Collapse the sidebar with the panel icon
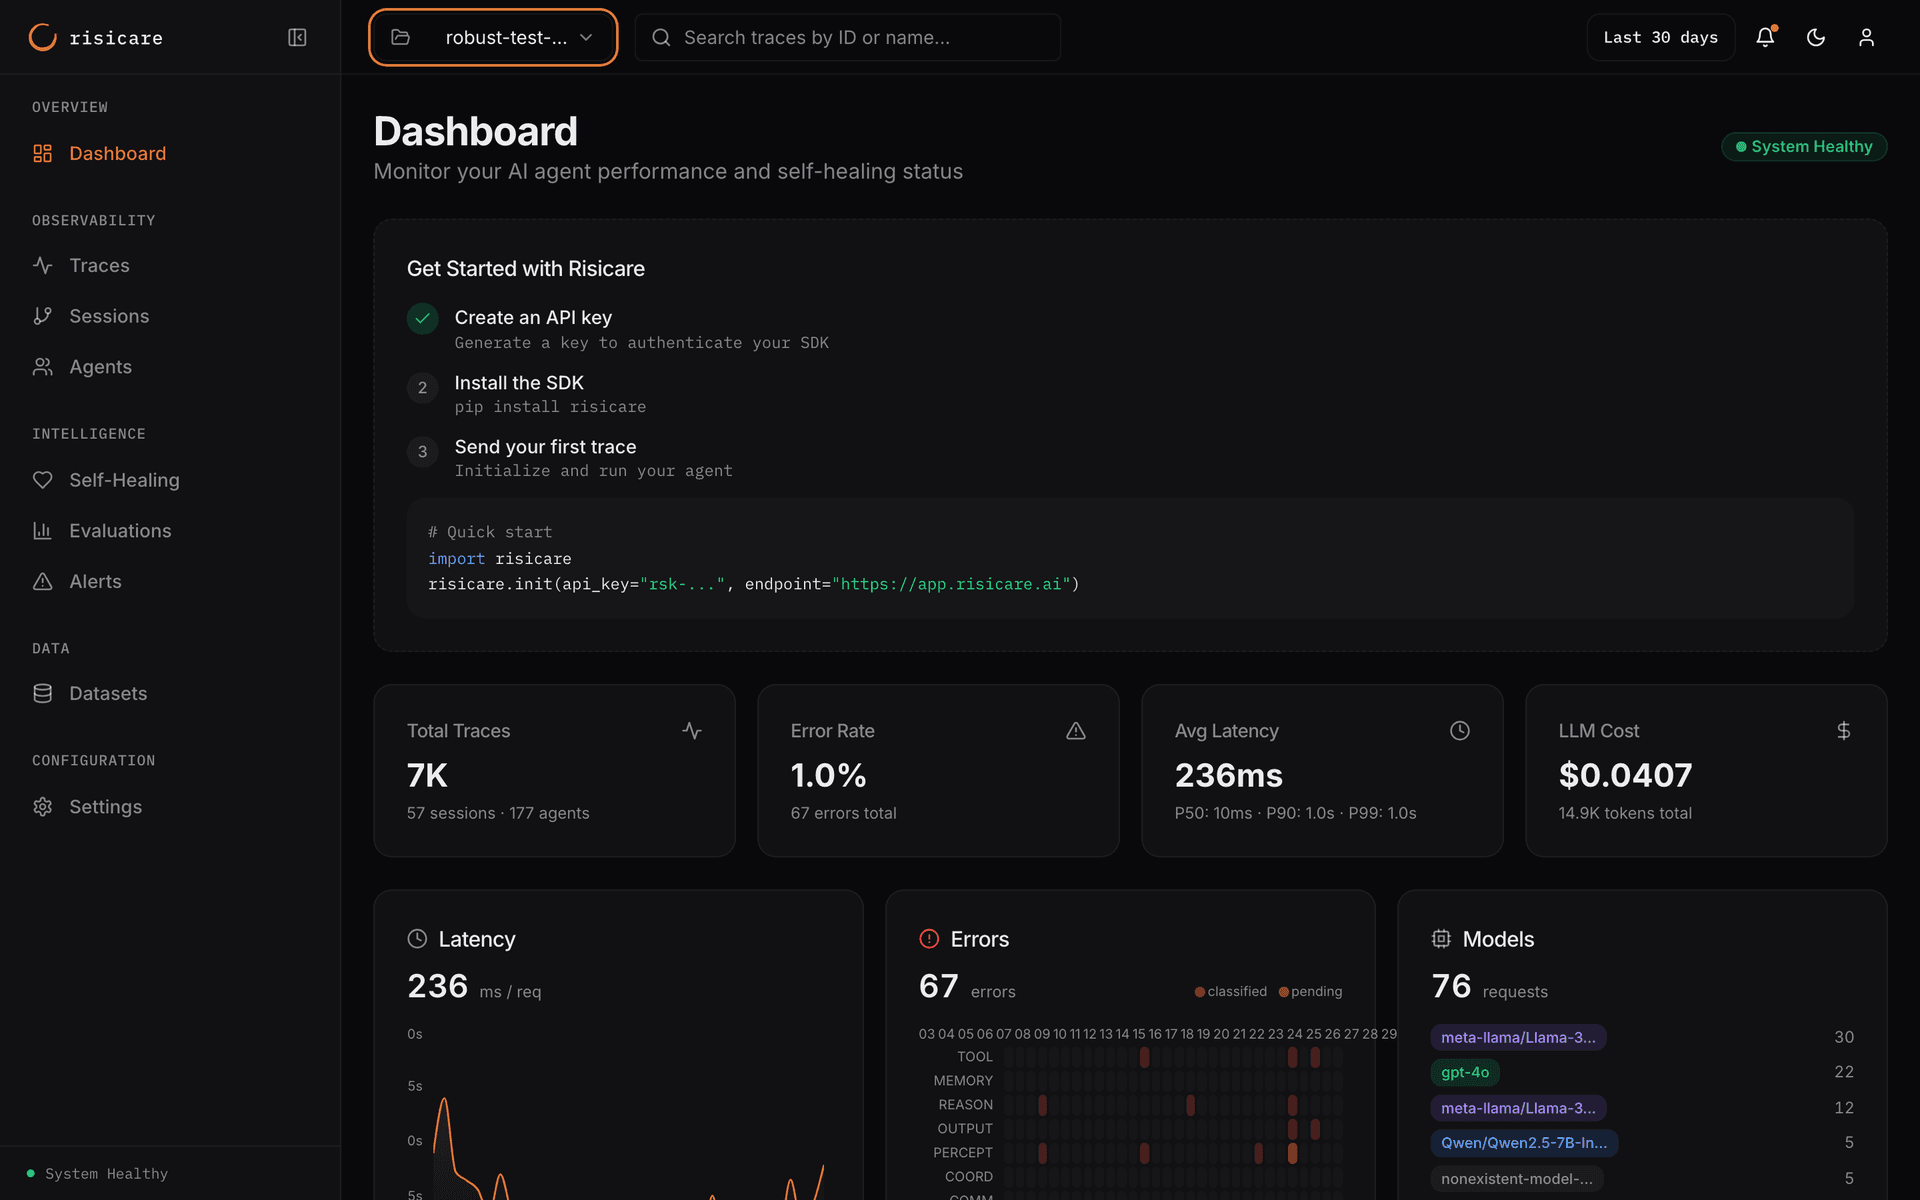 click(297, 37)
